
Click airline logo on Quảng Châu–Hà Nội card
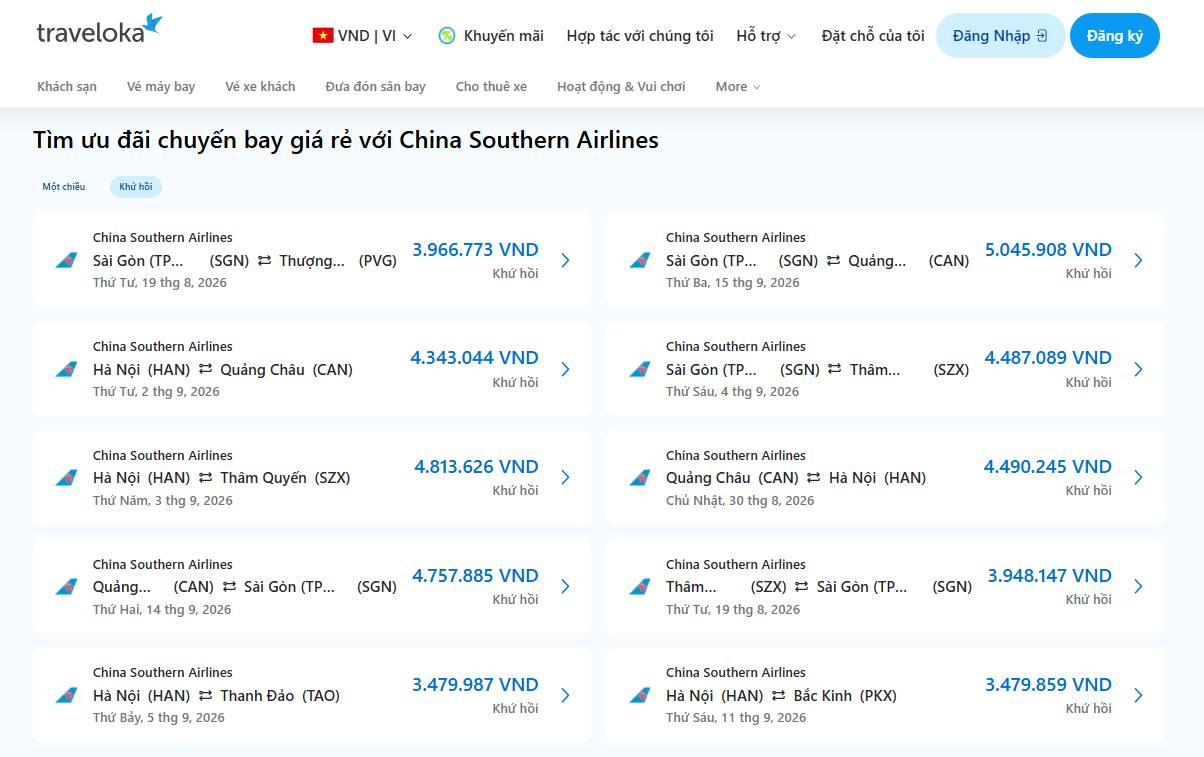(x=639, y=478)
